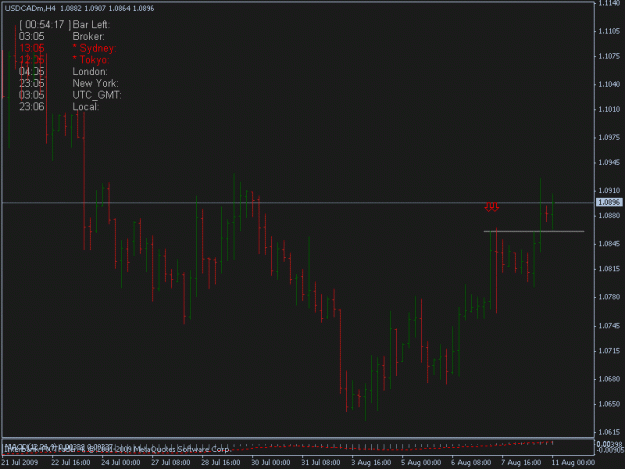Click the indicator scale value -0.00905
The height and width of the screenshot is (469, 625).
tap(609, 450)
